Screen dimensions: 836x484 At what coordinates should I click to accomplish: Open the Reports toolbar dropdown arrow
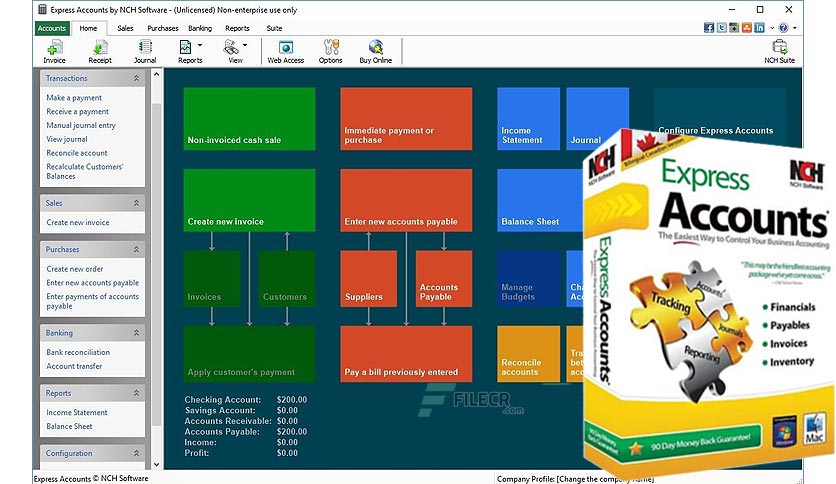(200, 45)
